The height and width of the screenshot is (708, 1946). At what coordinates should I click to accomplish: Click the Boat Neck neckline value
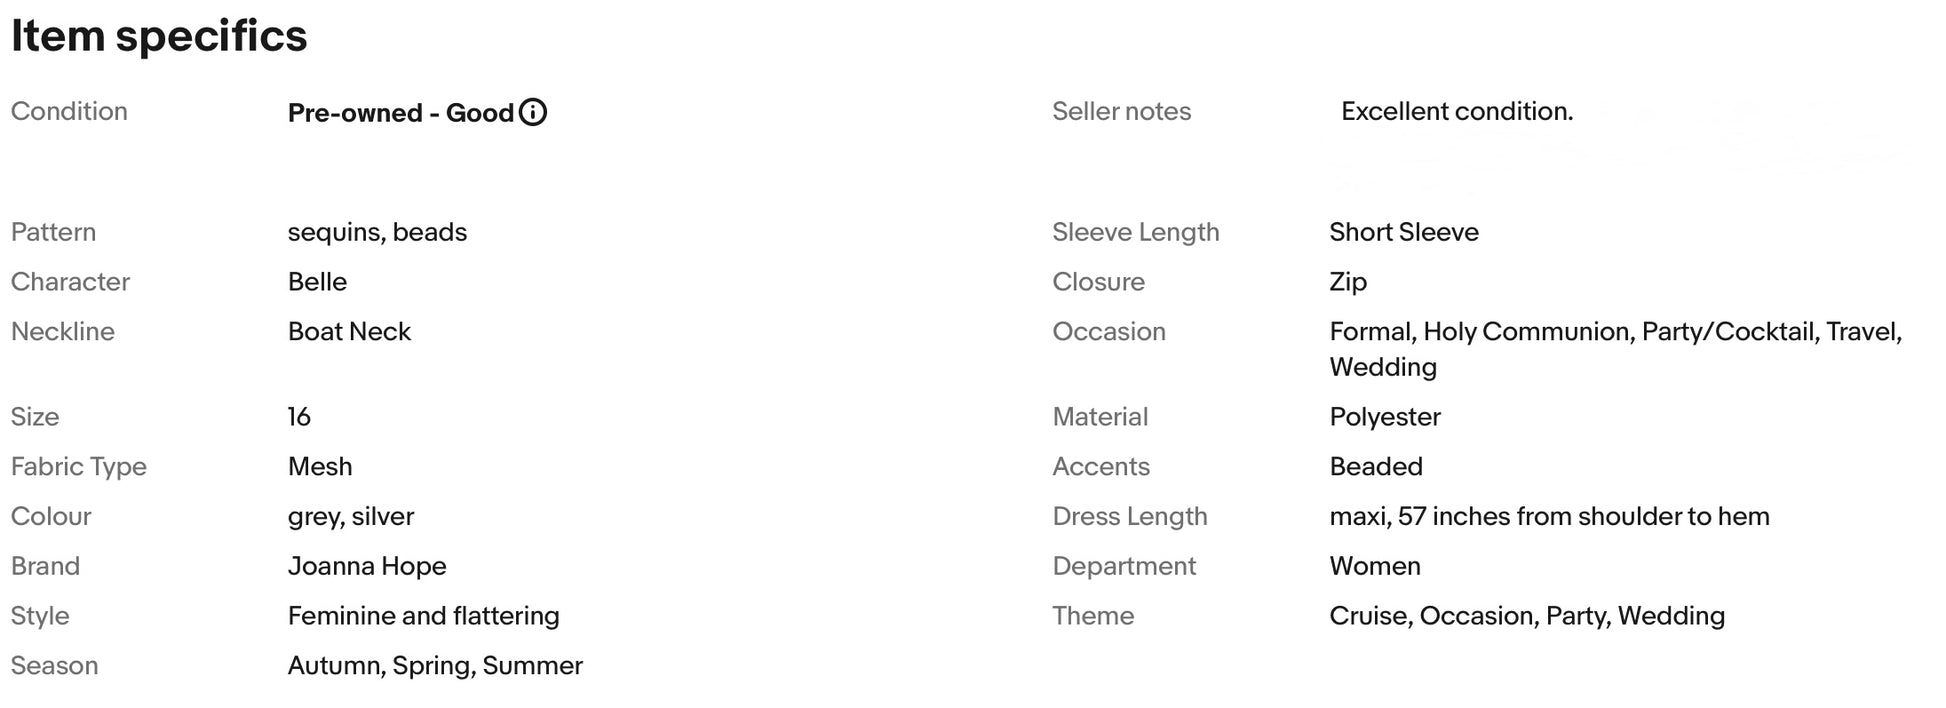[349, 332]
